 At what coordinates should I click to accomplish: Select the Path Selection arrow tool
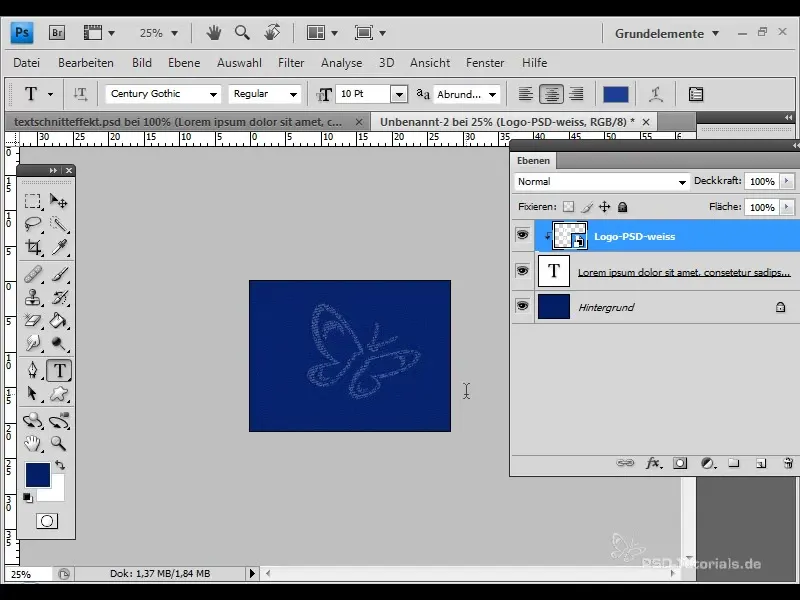33,393
